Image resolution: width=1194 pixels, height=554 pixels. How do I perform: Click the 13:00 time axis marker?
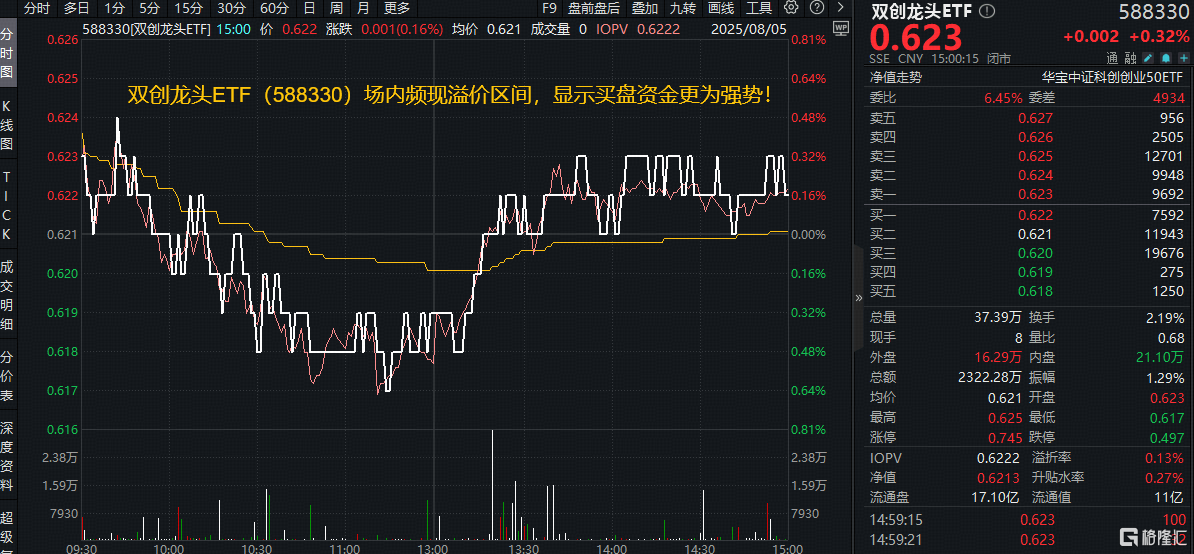click(433, 548)
